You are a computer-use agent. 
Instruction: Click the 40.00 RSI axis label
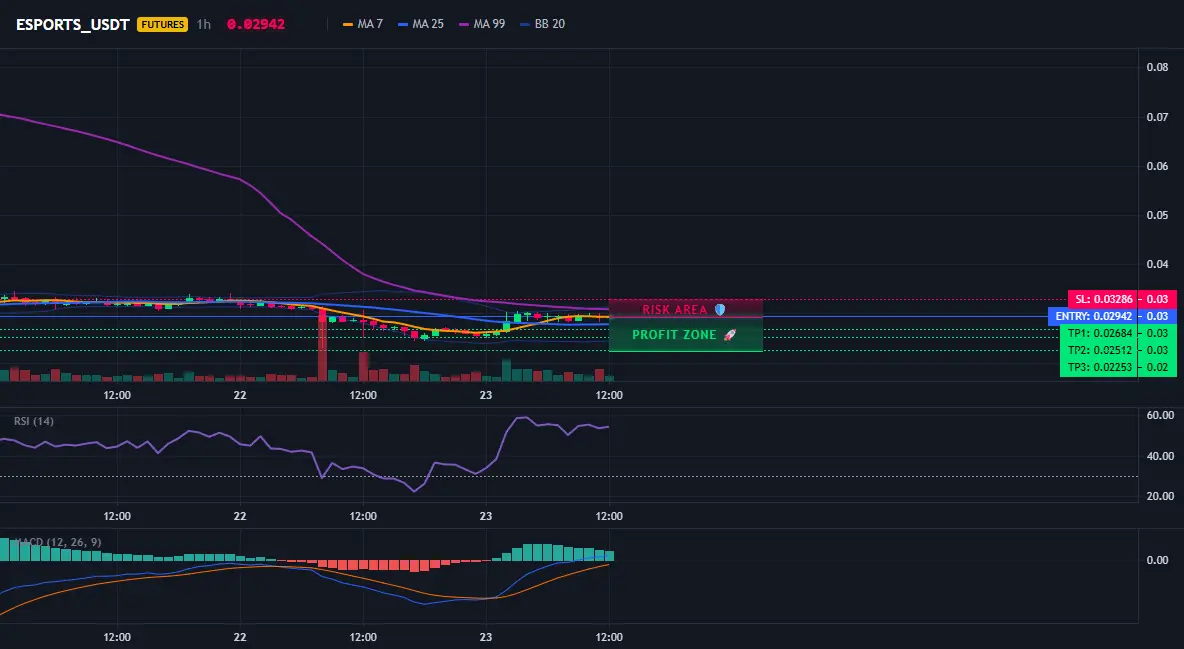click(1161, 456)
